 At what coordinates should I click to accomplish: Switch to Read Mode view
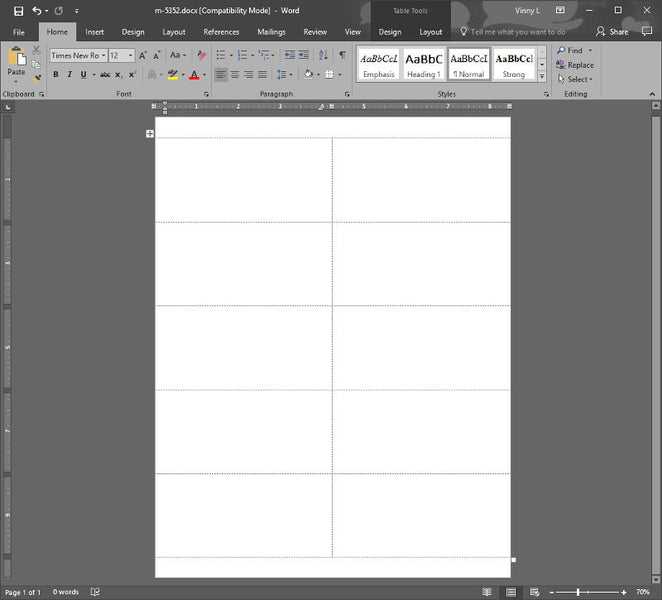tap(487, 592)
